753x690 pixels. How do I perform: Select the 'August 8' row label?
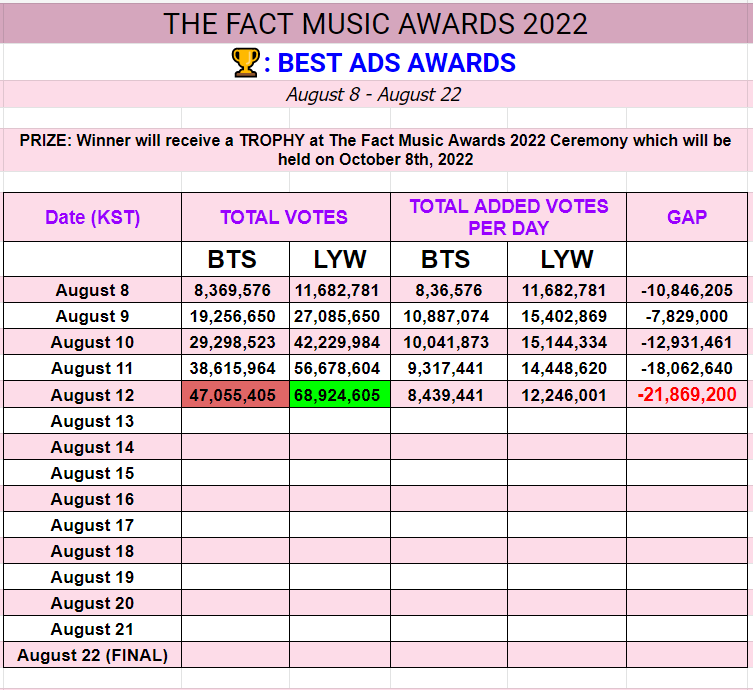[x=93, y=290]
